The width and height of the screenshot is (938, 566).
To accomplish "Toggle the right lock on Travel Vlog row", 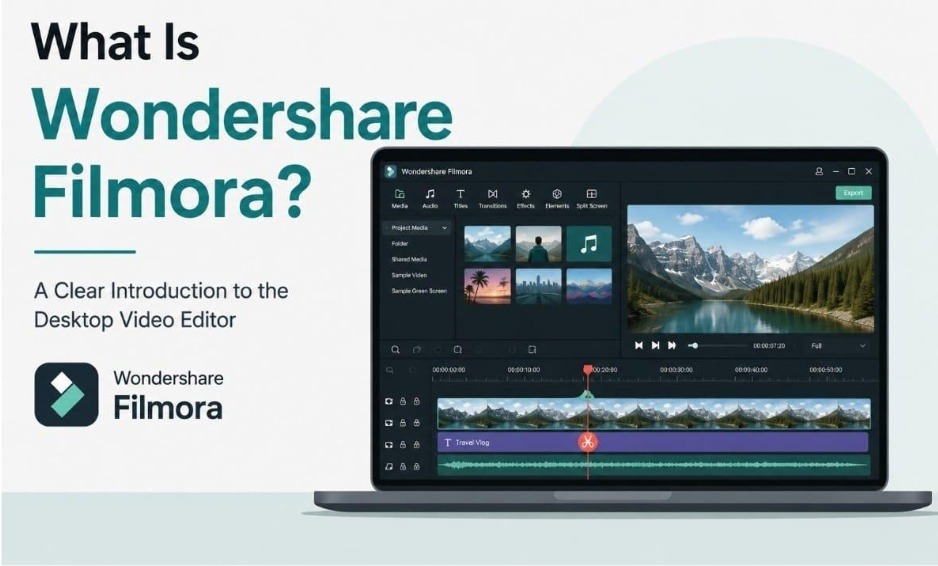I will tap(417, 445).
